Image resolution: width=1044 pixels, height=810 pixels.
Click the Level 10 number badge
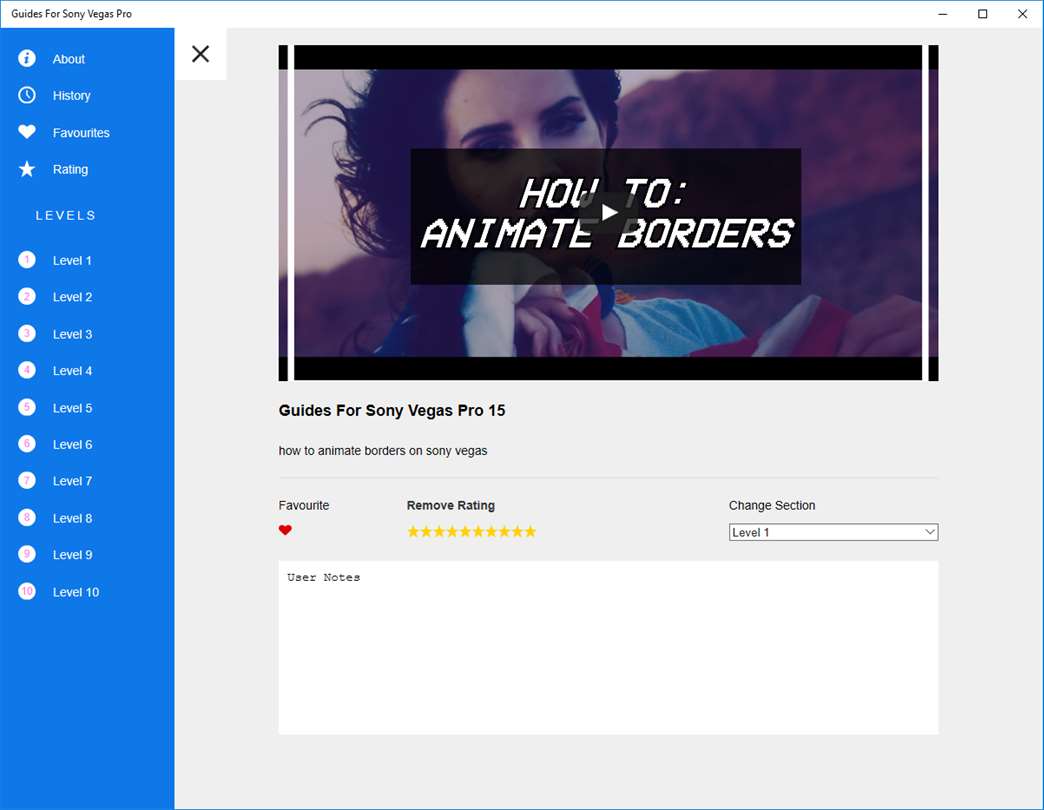pyautogui.click(x=27, y=592)
